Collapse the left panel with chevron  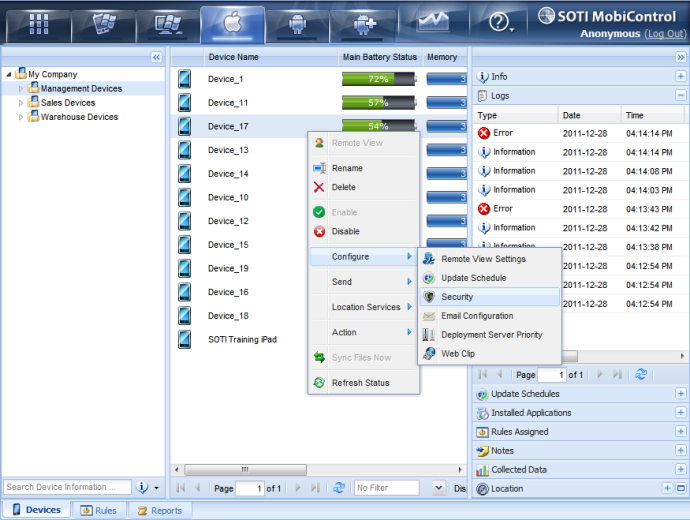click(156, 58)
